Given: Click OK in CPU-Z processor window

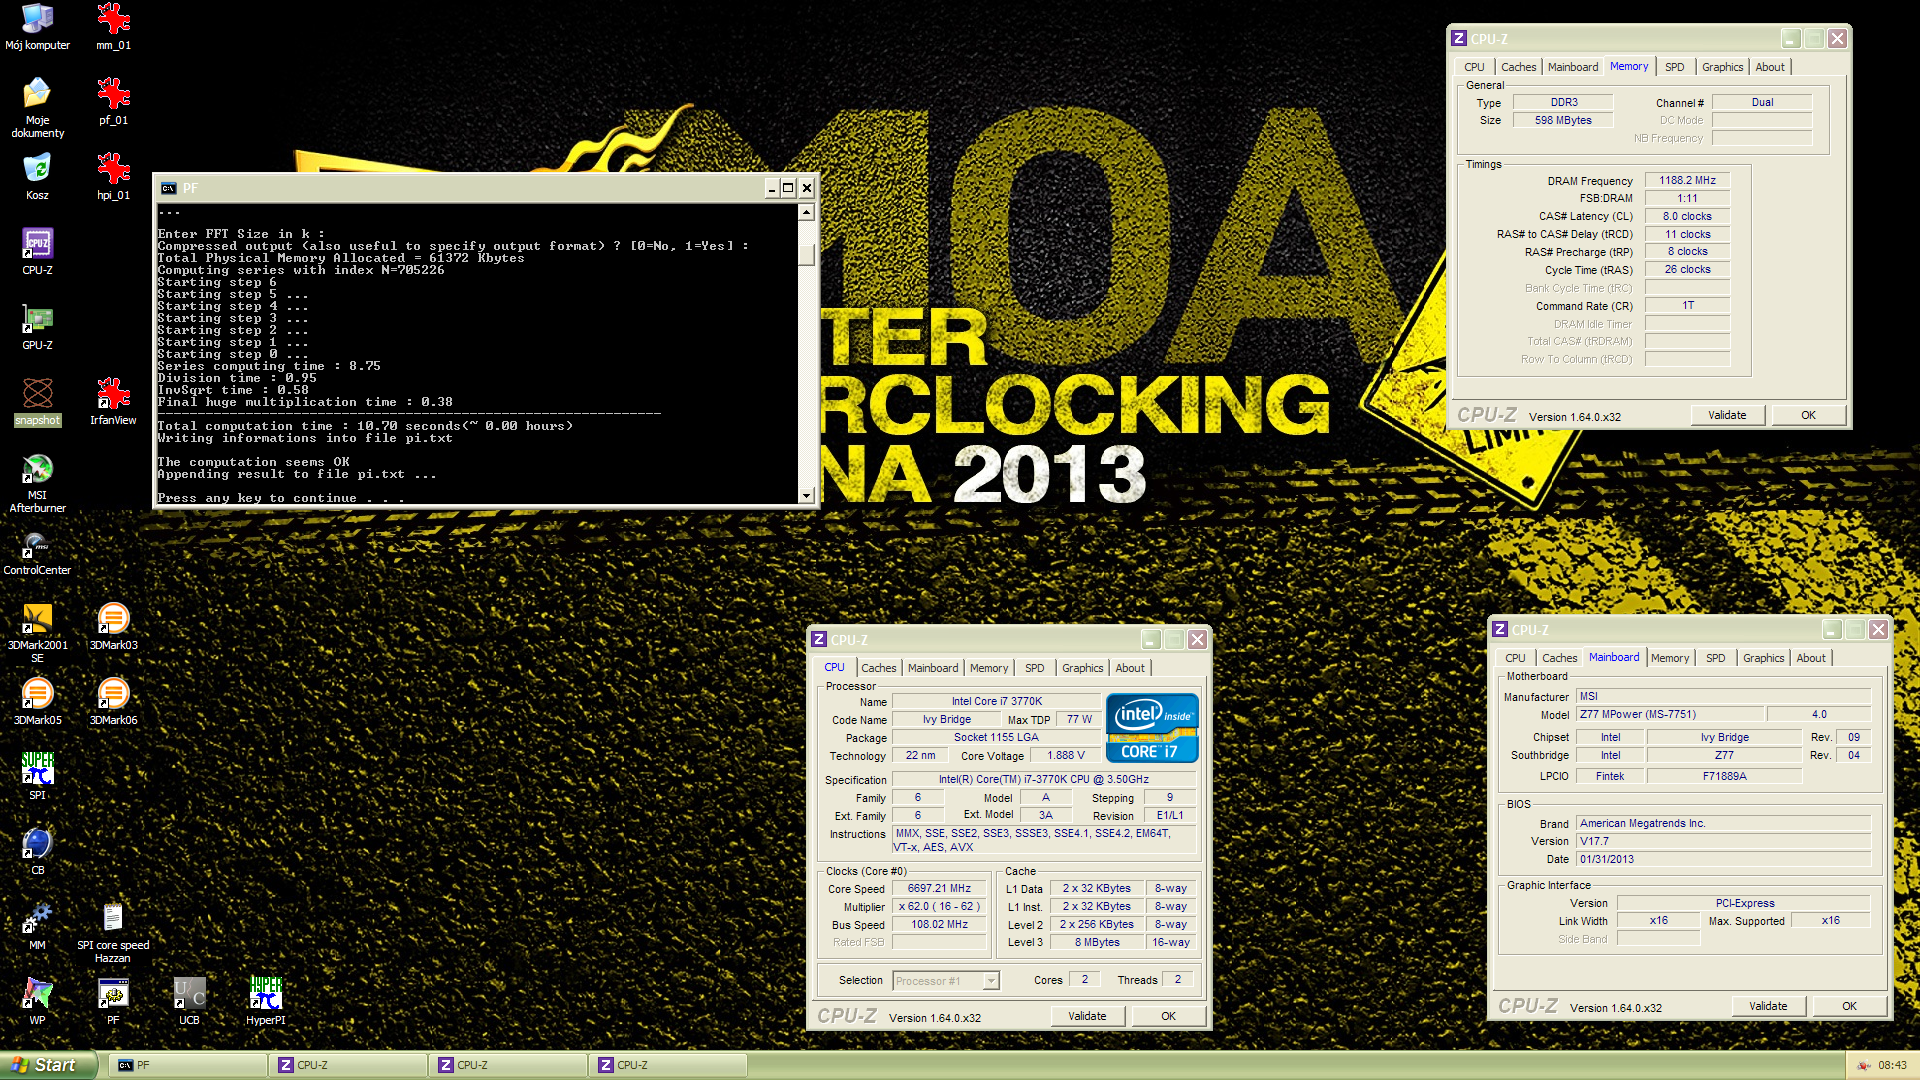Looking at the screenshot, I should click(x=1168, y=1016).
